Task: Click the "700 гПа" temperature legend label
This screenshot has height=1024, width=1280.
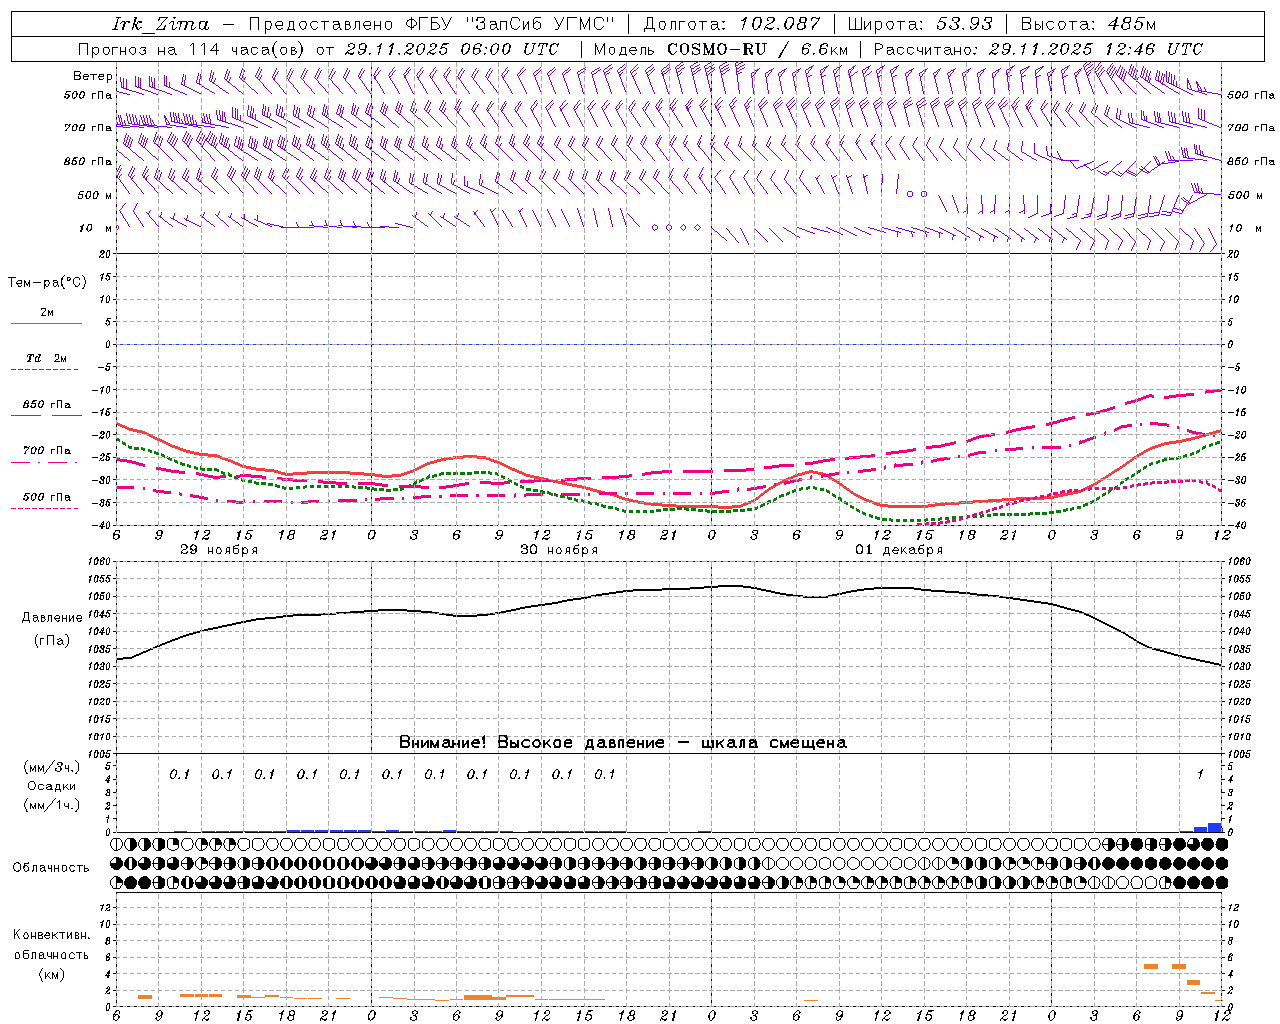Action: [47, 450]
